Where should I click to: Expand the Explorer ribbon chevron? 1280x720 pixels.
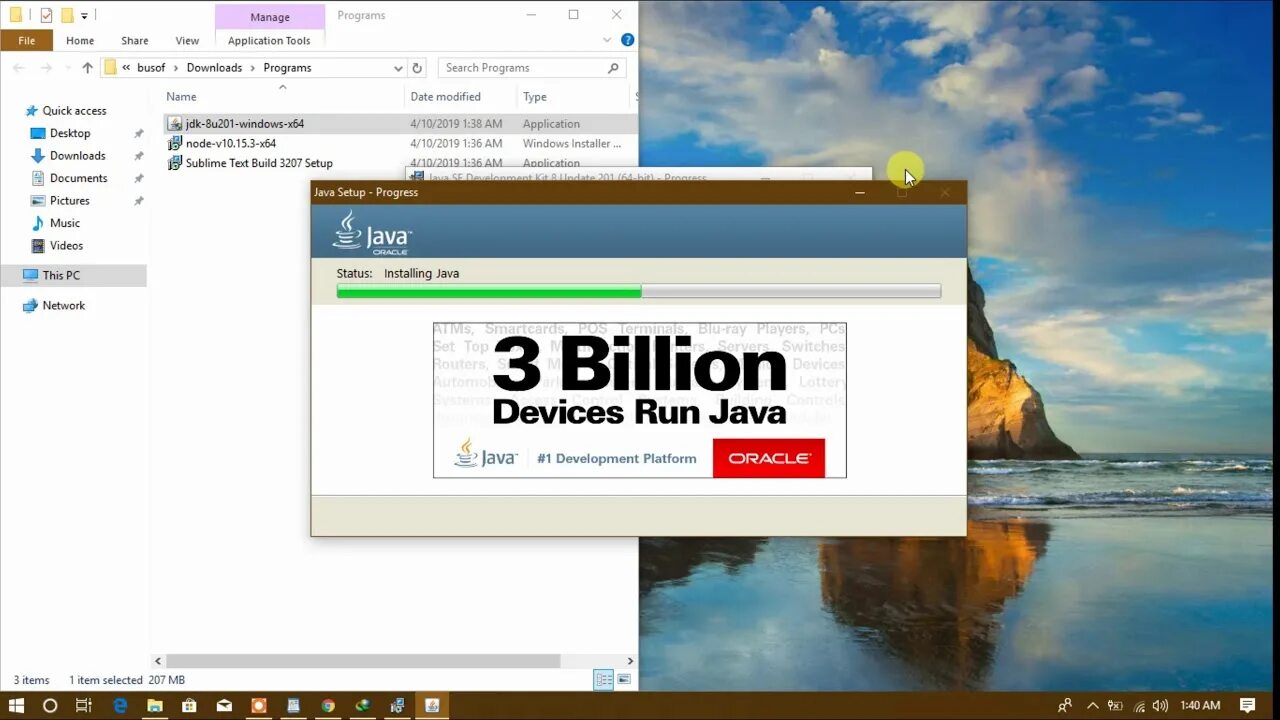coord(607,40)
